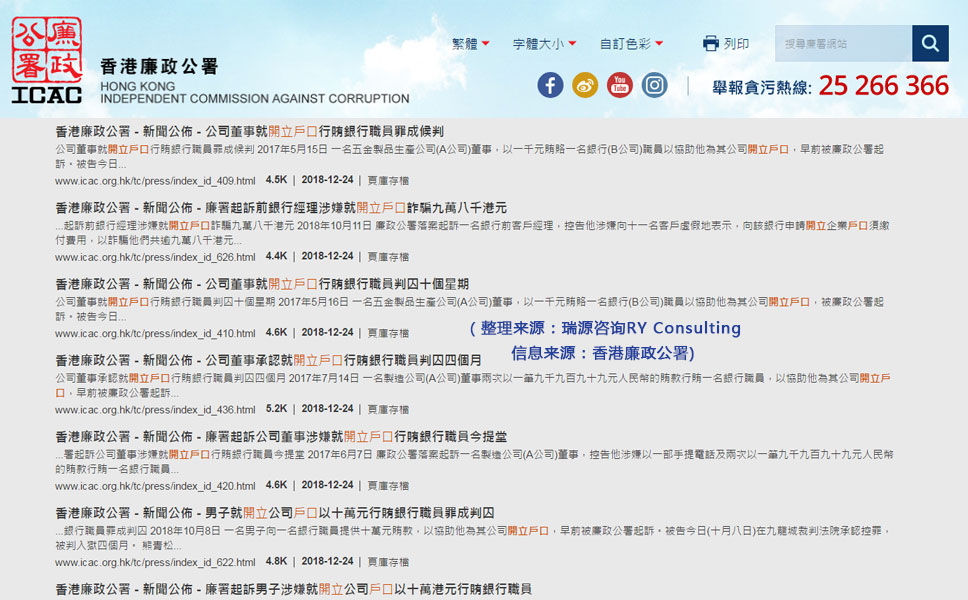This screenshot has height=600, width=968.
Task: Open result 公司董事就開立戶口行賄銀行職員罪成候判
Action: (x=249, y=131)
